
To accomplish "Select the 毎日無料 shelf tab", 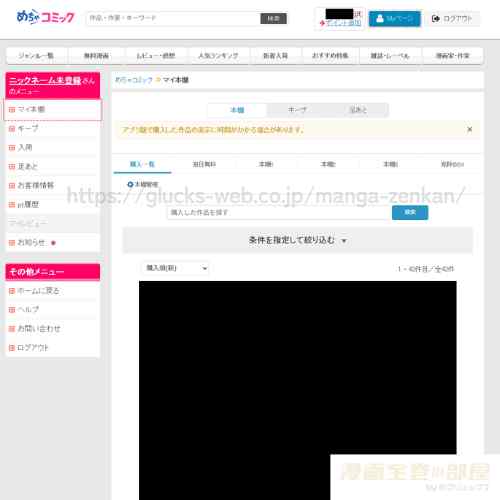I will pyautogui.click(x=204, y=164).
